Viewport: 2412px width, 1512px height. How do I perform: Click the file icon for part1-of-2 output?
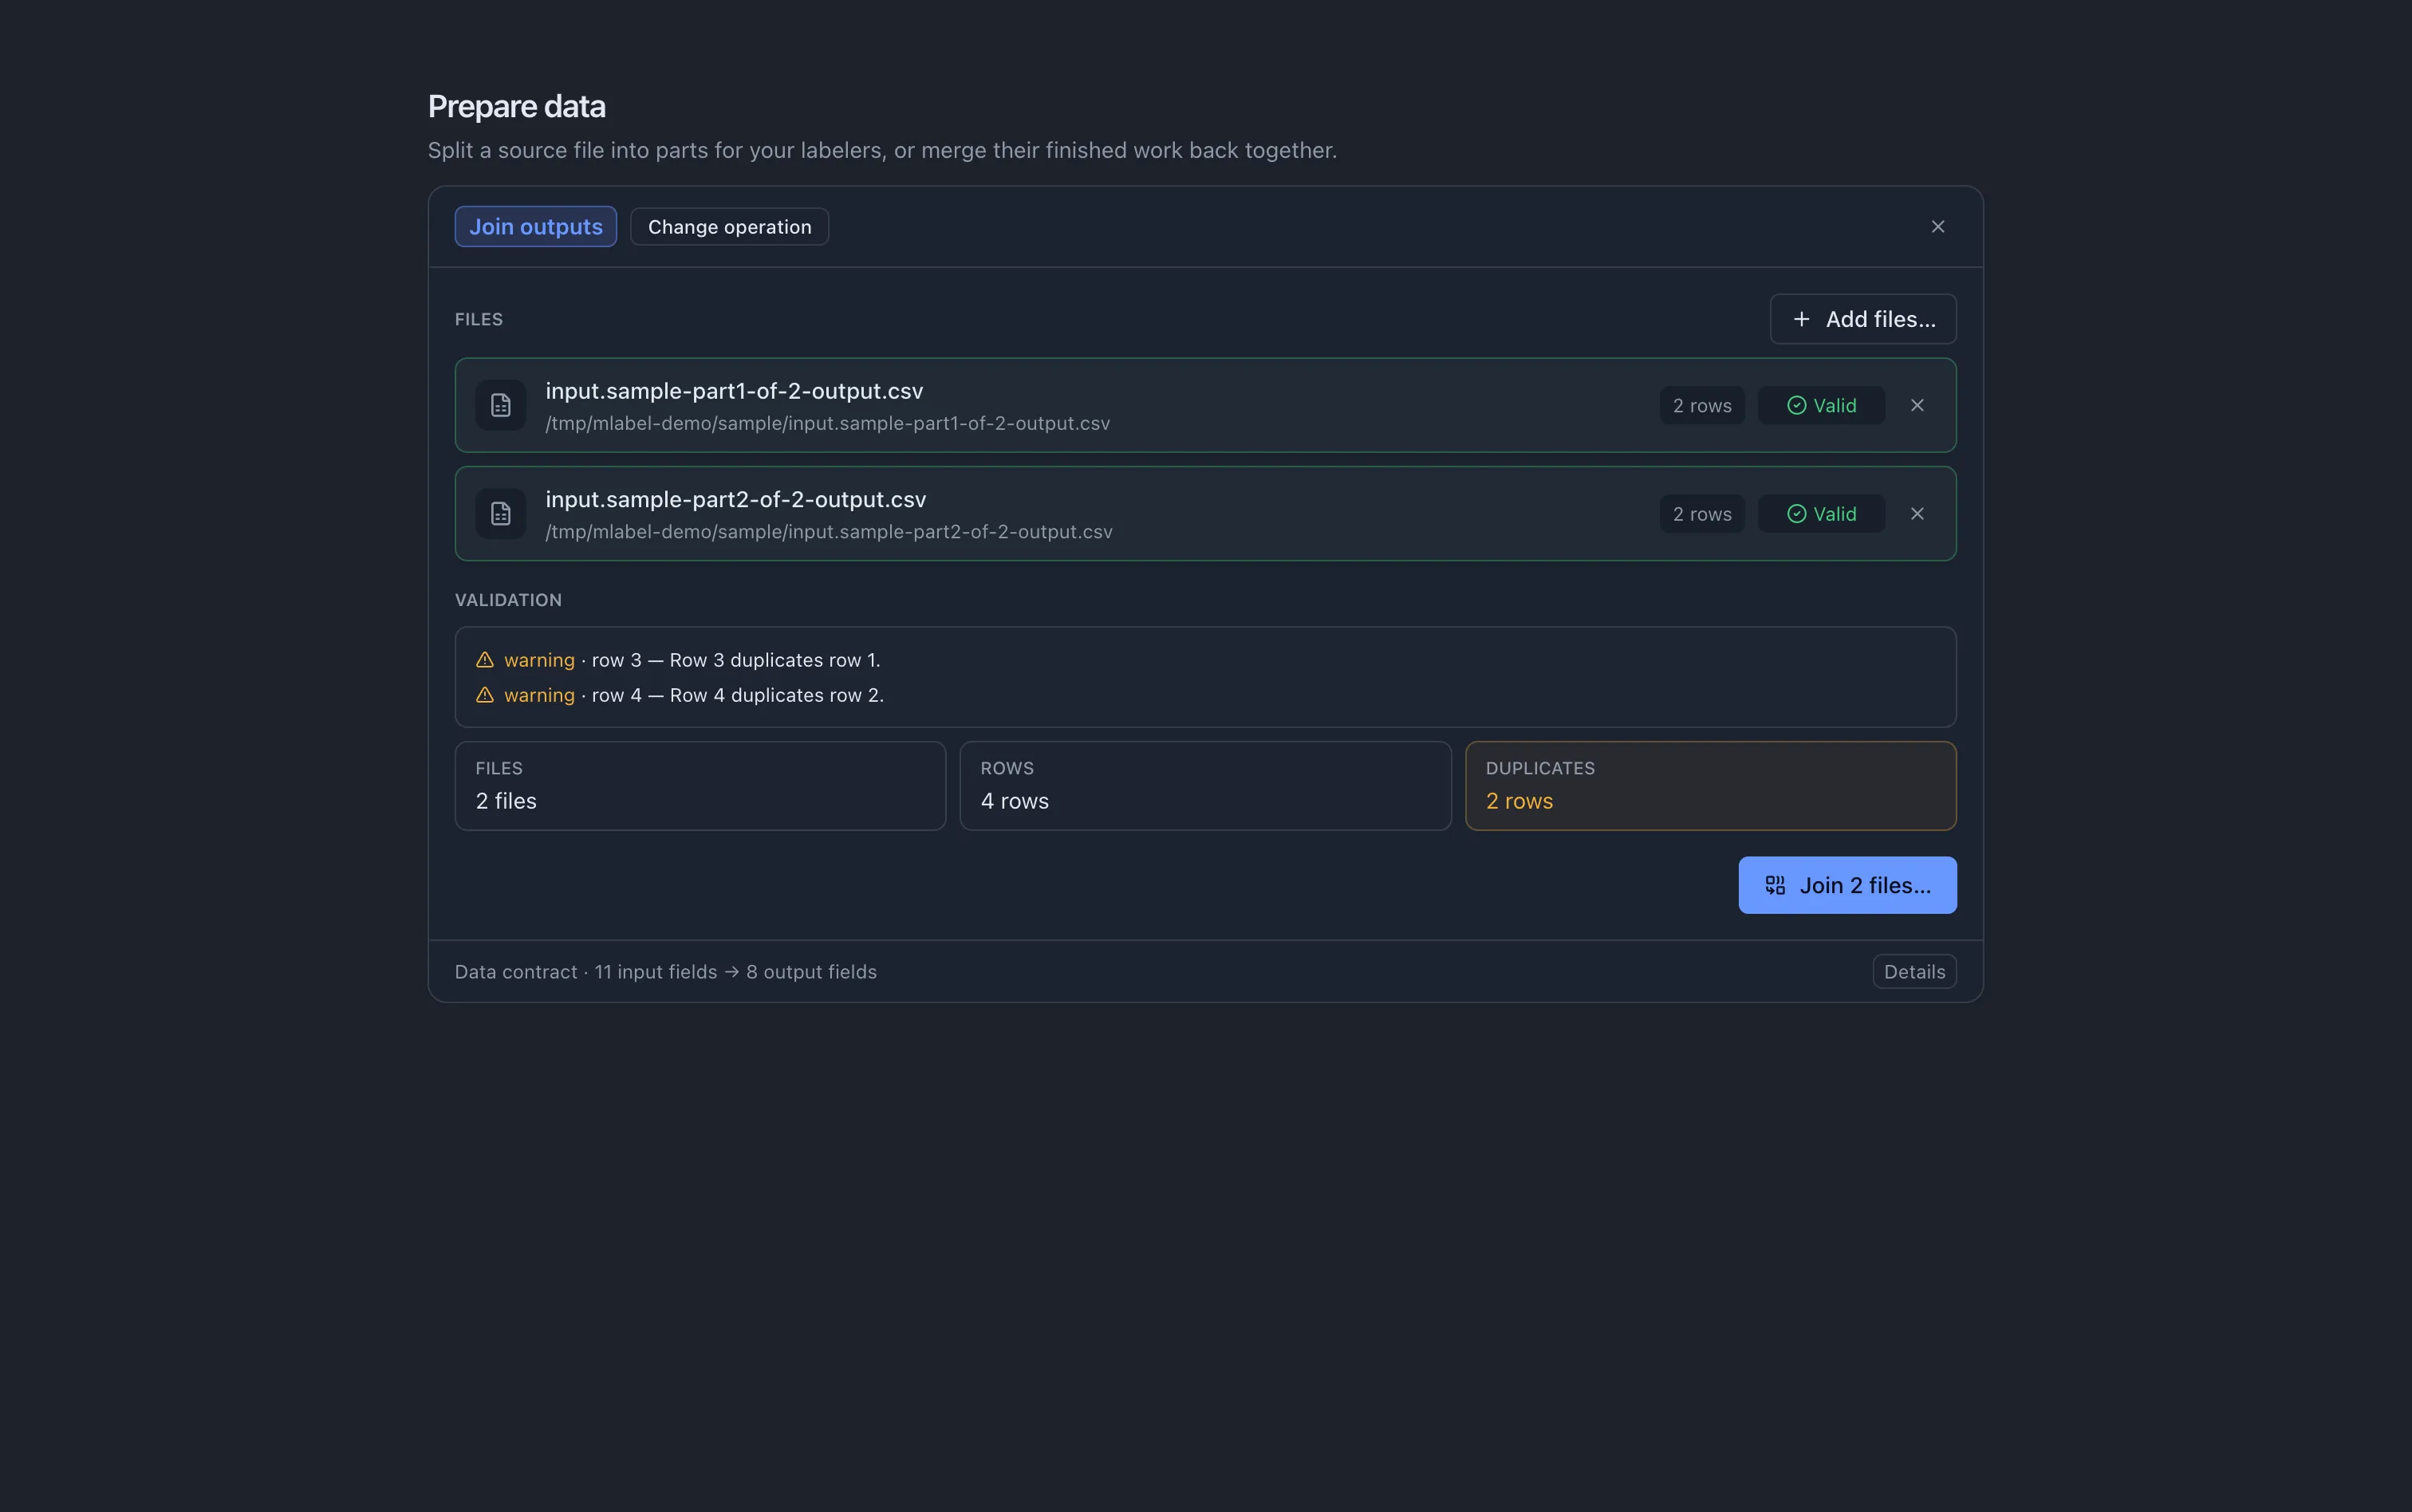point(500,405)
